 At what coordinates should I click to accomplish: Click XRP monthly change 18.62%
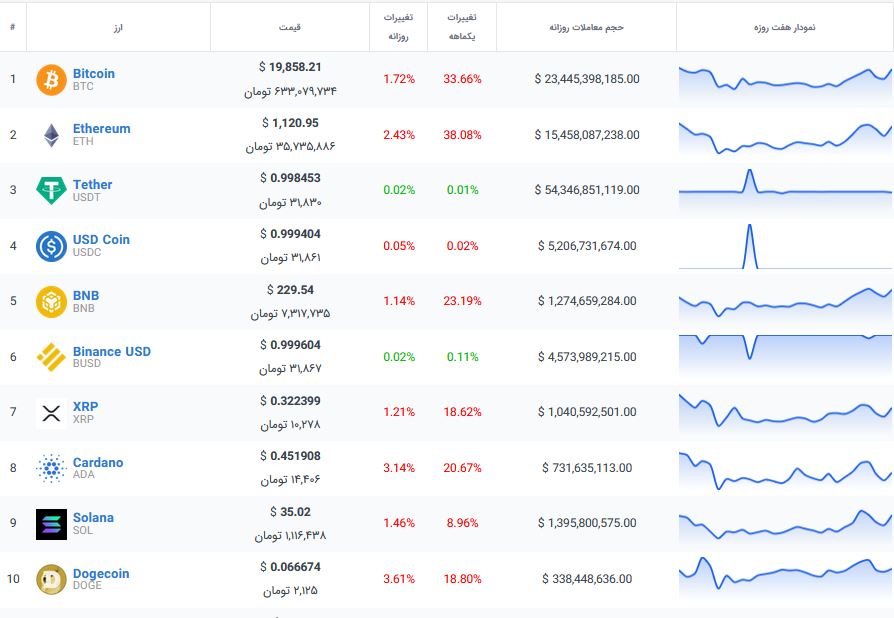point(462,412)
